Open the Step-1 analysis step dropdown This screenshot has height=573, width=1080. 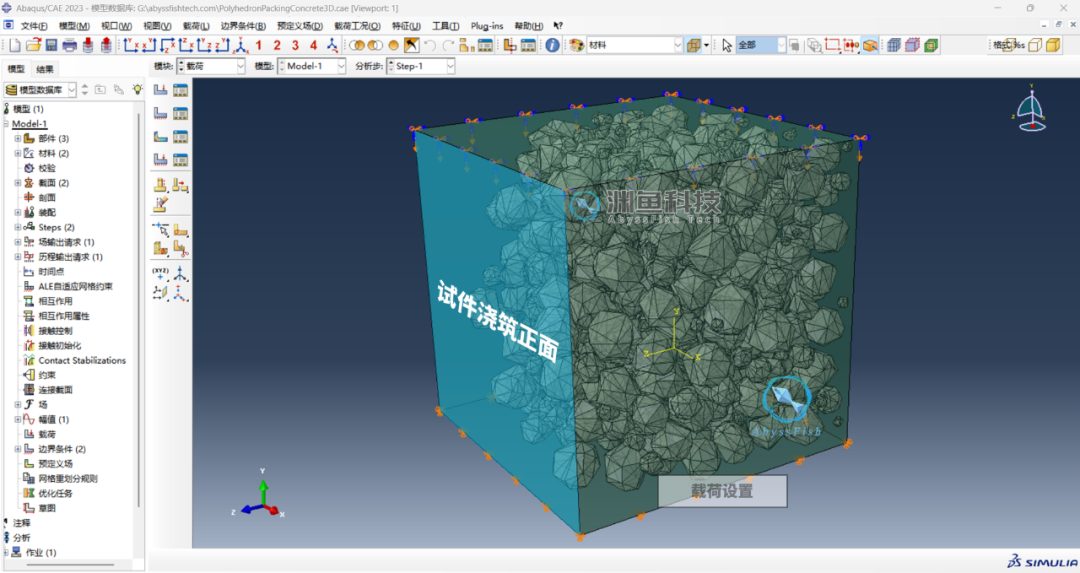point(450,66)
